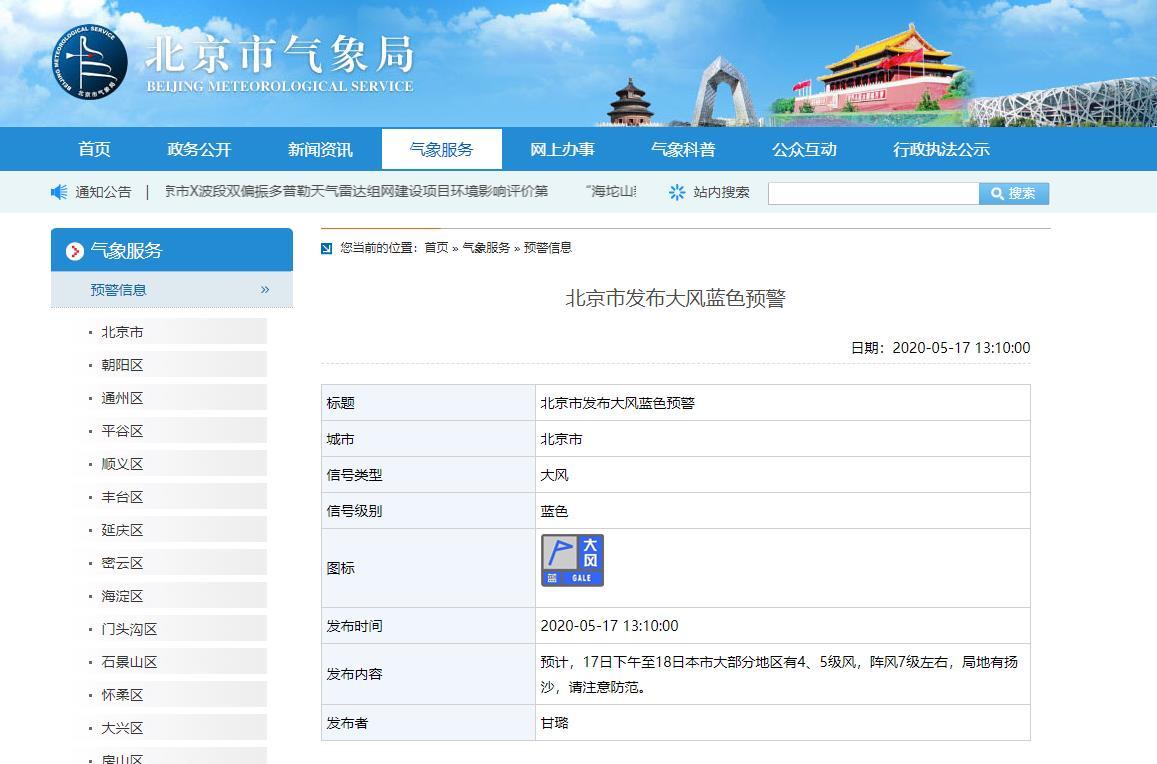Click the breadcrumb location icon before 您当前的位置
Screen dimensions: 1157x764
[x=325, y=247]
